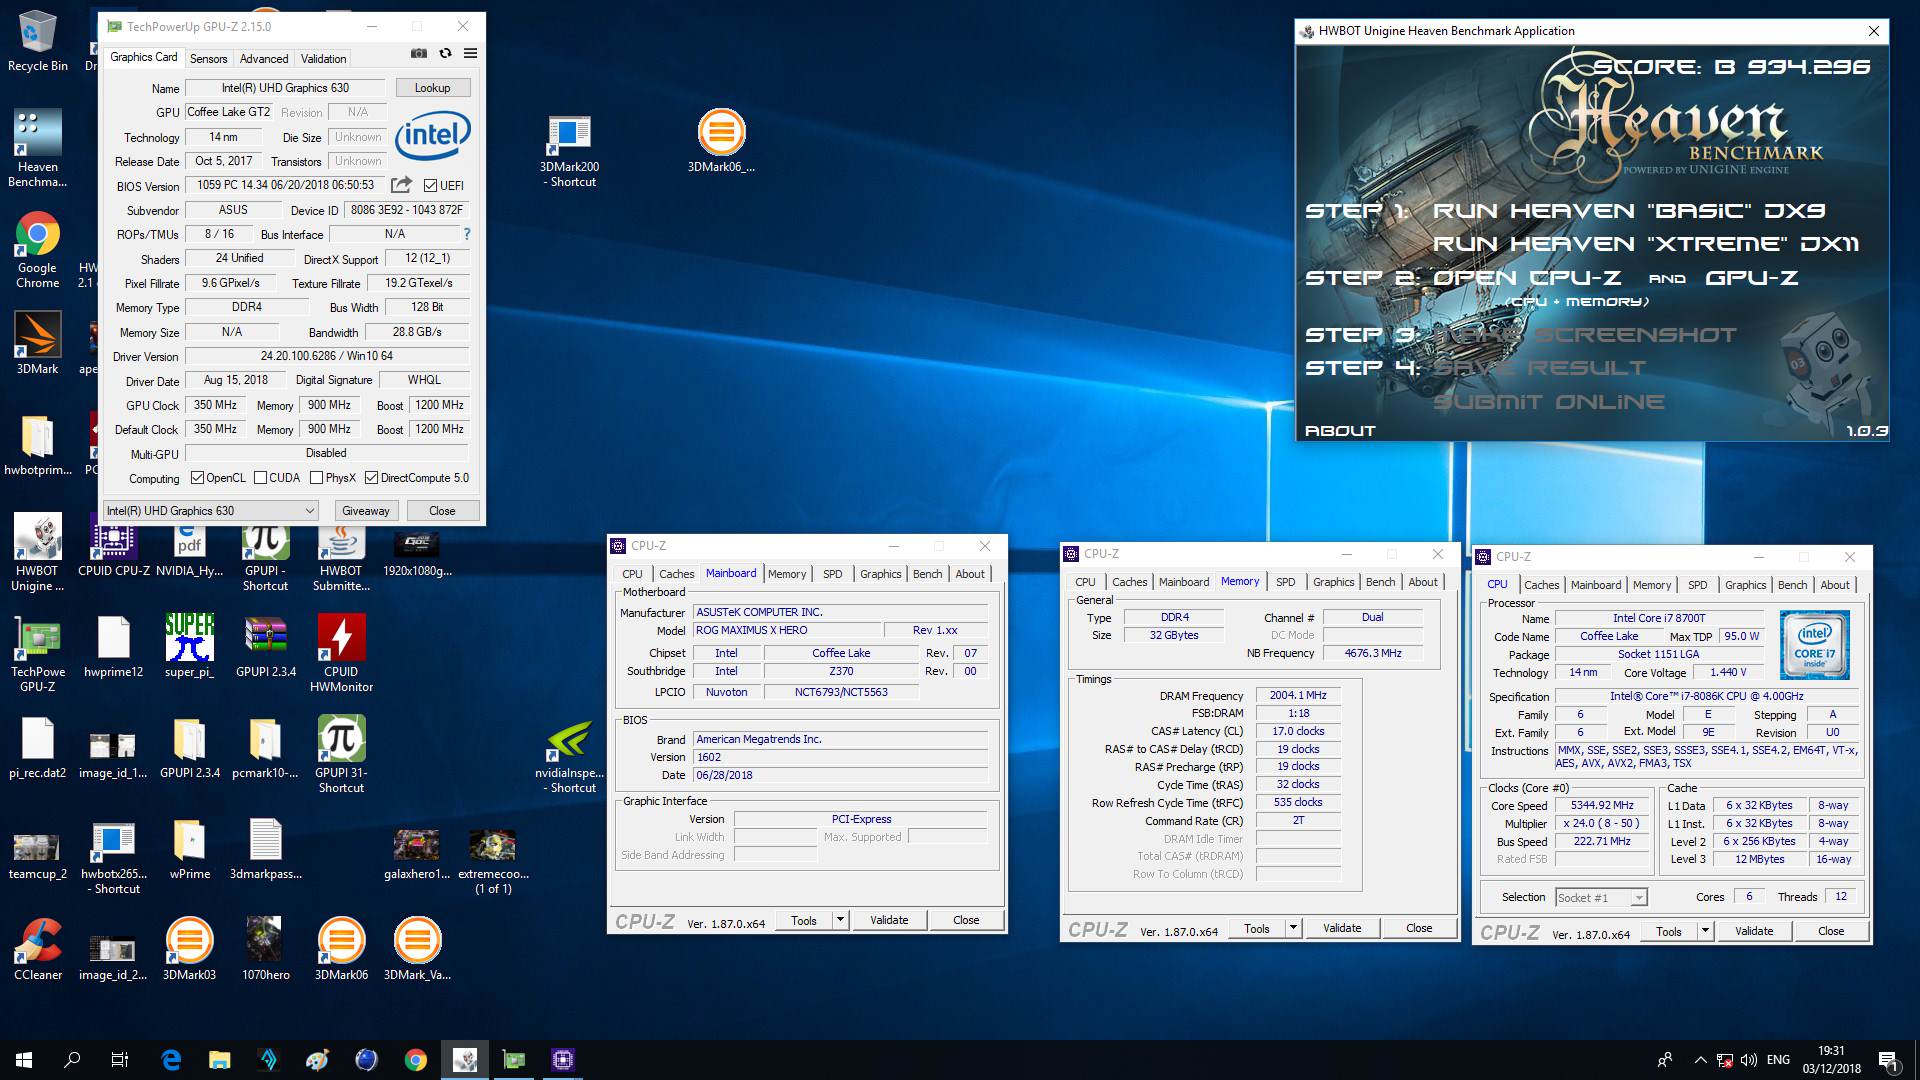Screen dimensions: 1920x1080
Task: Expand Tools dropdown arrow in CPU tab CPU-Z window
Action: pos(1705,931)
